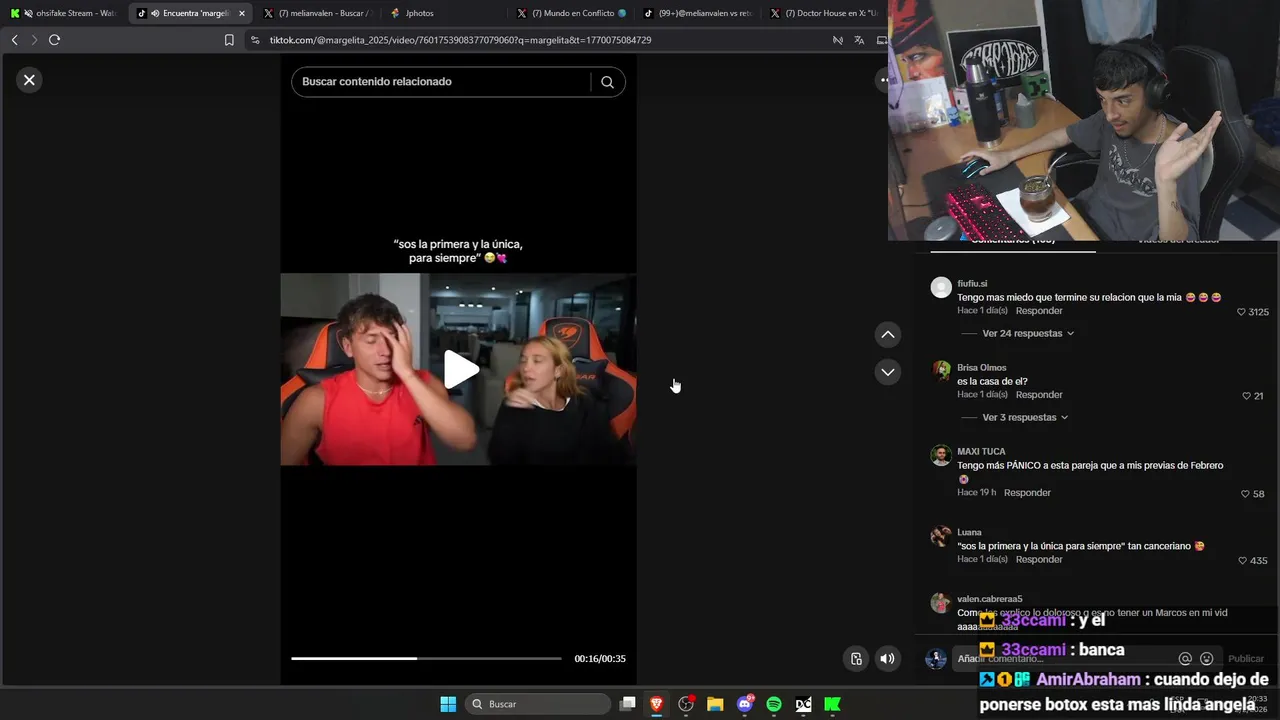Open the Windows Start menu
The height and width of the screenshot is (720, 1280).
(448, 704)
